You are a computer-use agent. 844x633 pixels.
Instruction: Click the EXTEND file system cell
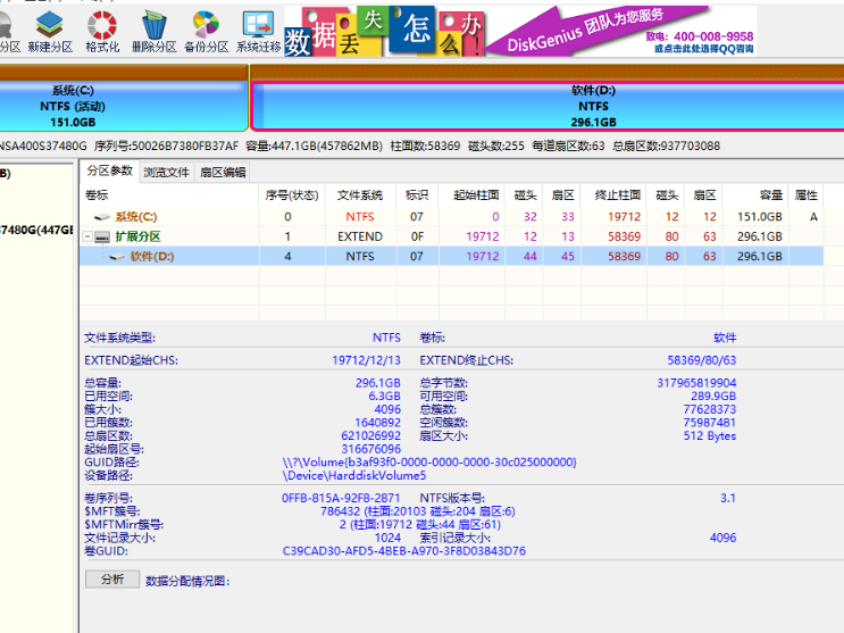pyautogui.click(x=360, y=236)
